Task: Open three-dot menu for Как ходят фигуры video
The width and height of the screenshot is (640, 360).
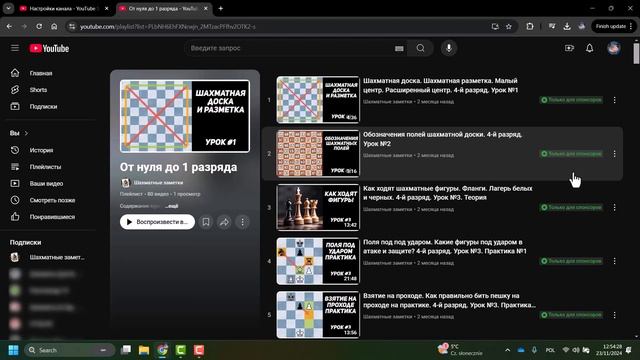Action: pos(614,207)
